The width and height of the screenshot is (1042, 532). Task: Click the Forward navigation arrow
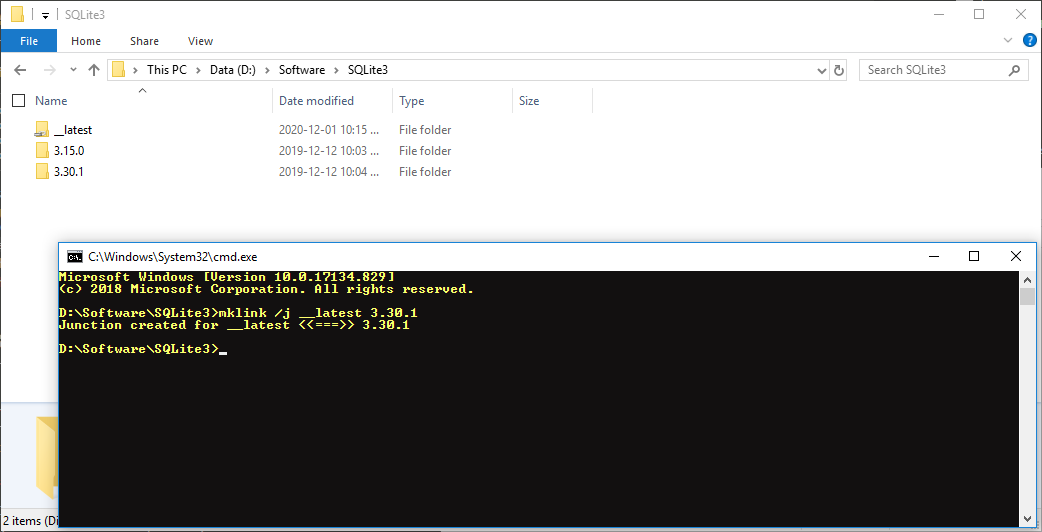point(49,70)
